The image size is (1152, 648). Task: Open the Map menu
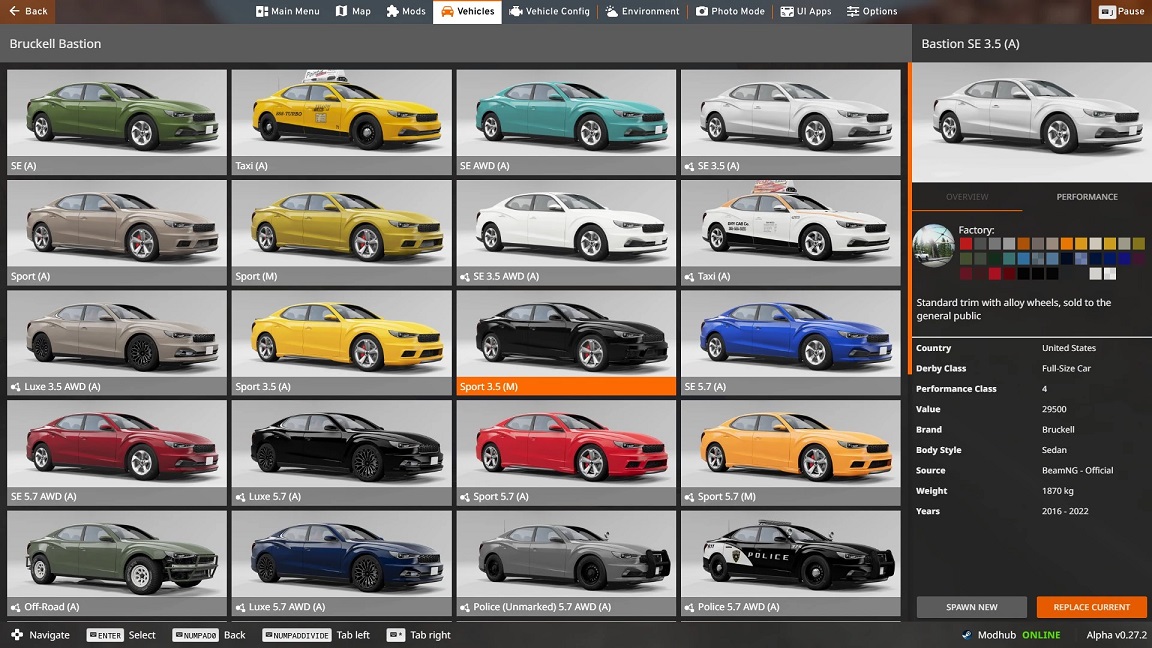click(x=352, y=11)
